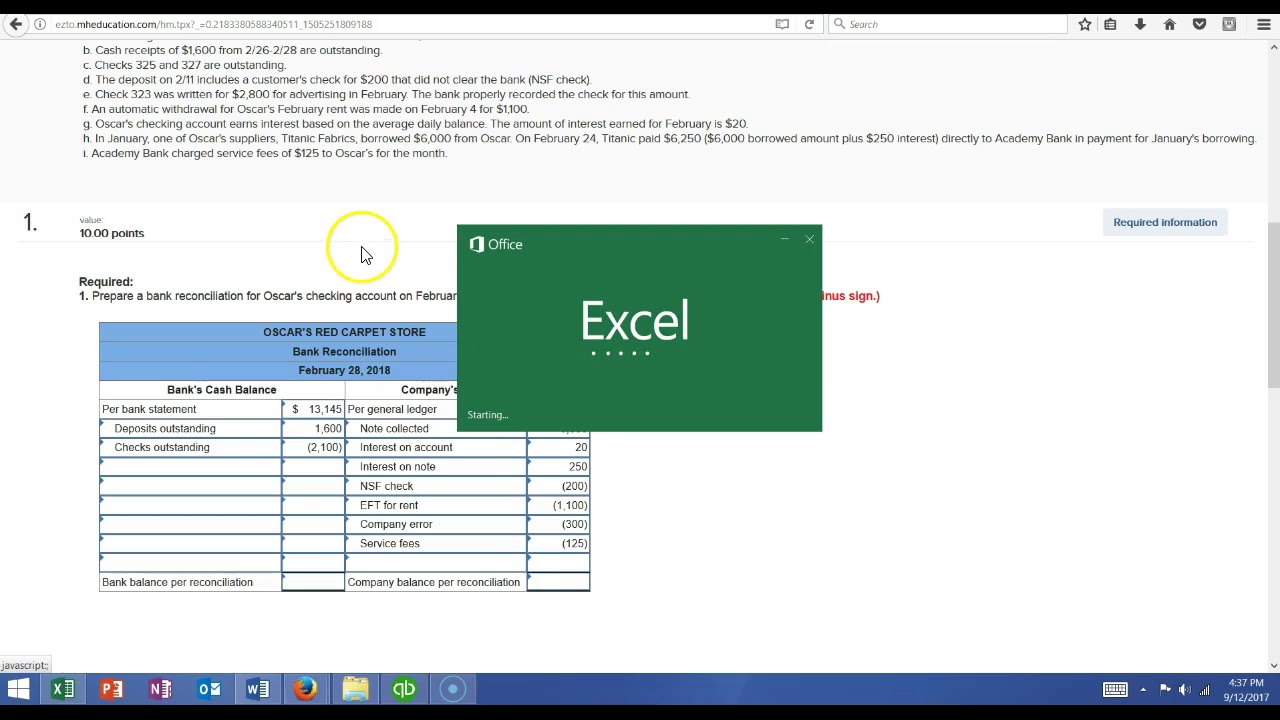Show bookmarks list icon
This screenshot has height=720, width=1280.
coord(1110,24)
